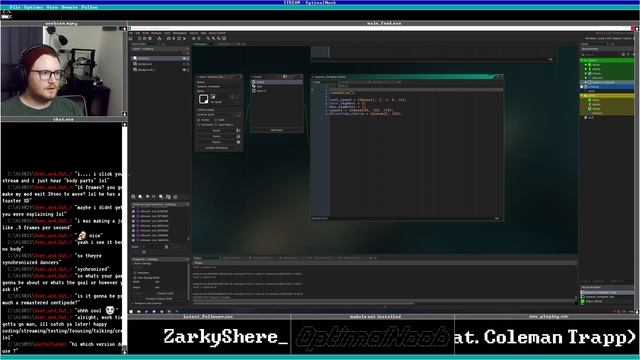Open Game Options from the toolbar
Screen dimensions: 640x360
[193, 38]
